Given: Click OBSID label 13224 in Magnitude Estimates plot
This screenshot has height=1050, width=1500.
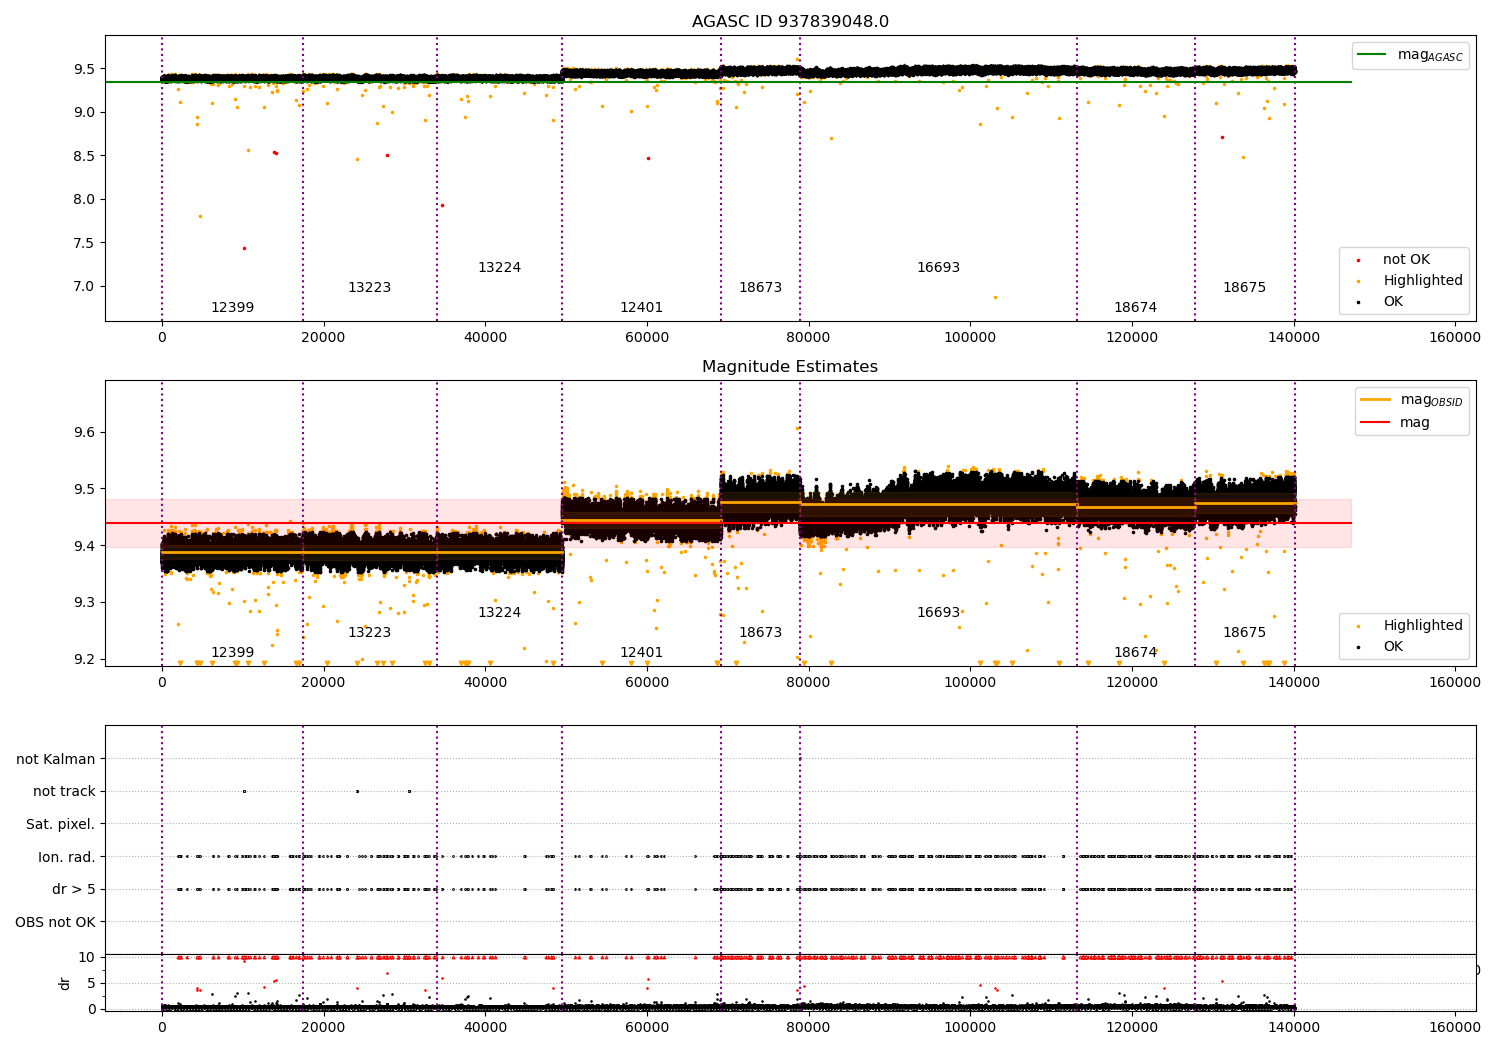Looking at the screenshot, I should pyautogui.click(x=499, y=613).
